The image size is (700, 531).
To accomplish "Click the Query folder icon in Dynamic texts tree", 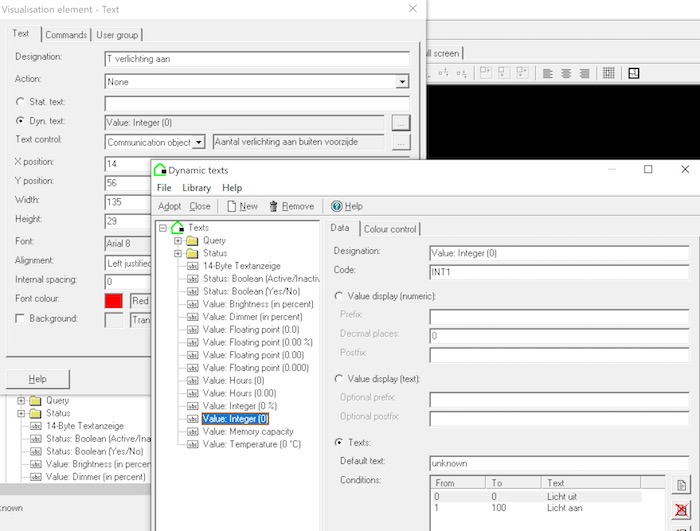I will point(192,241).
